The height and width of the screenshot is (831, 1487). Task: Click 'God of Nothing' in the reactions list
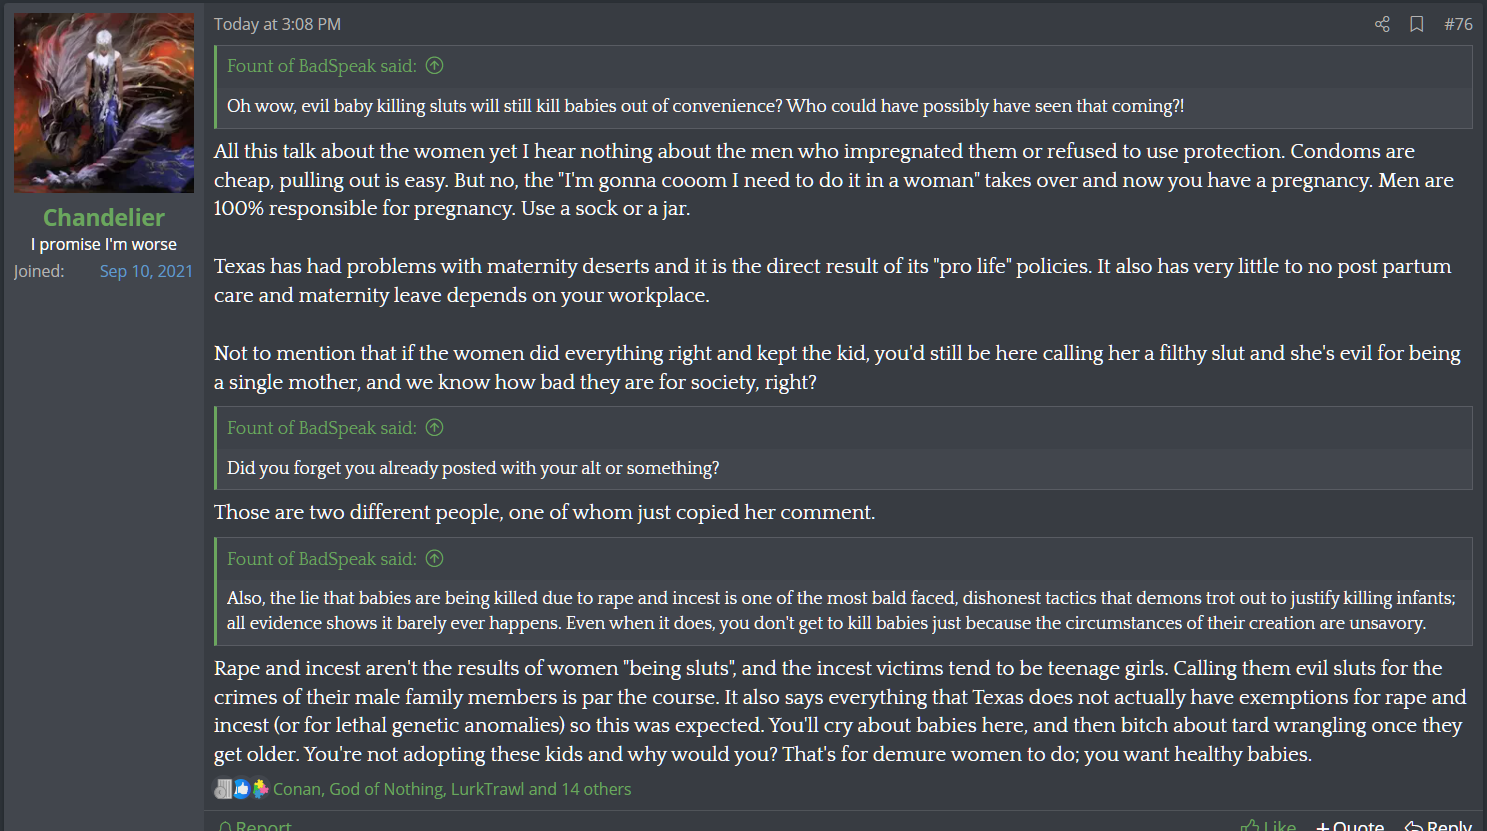[385, 789]
